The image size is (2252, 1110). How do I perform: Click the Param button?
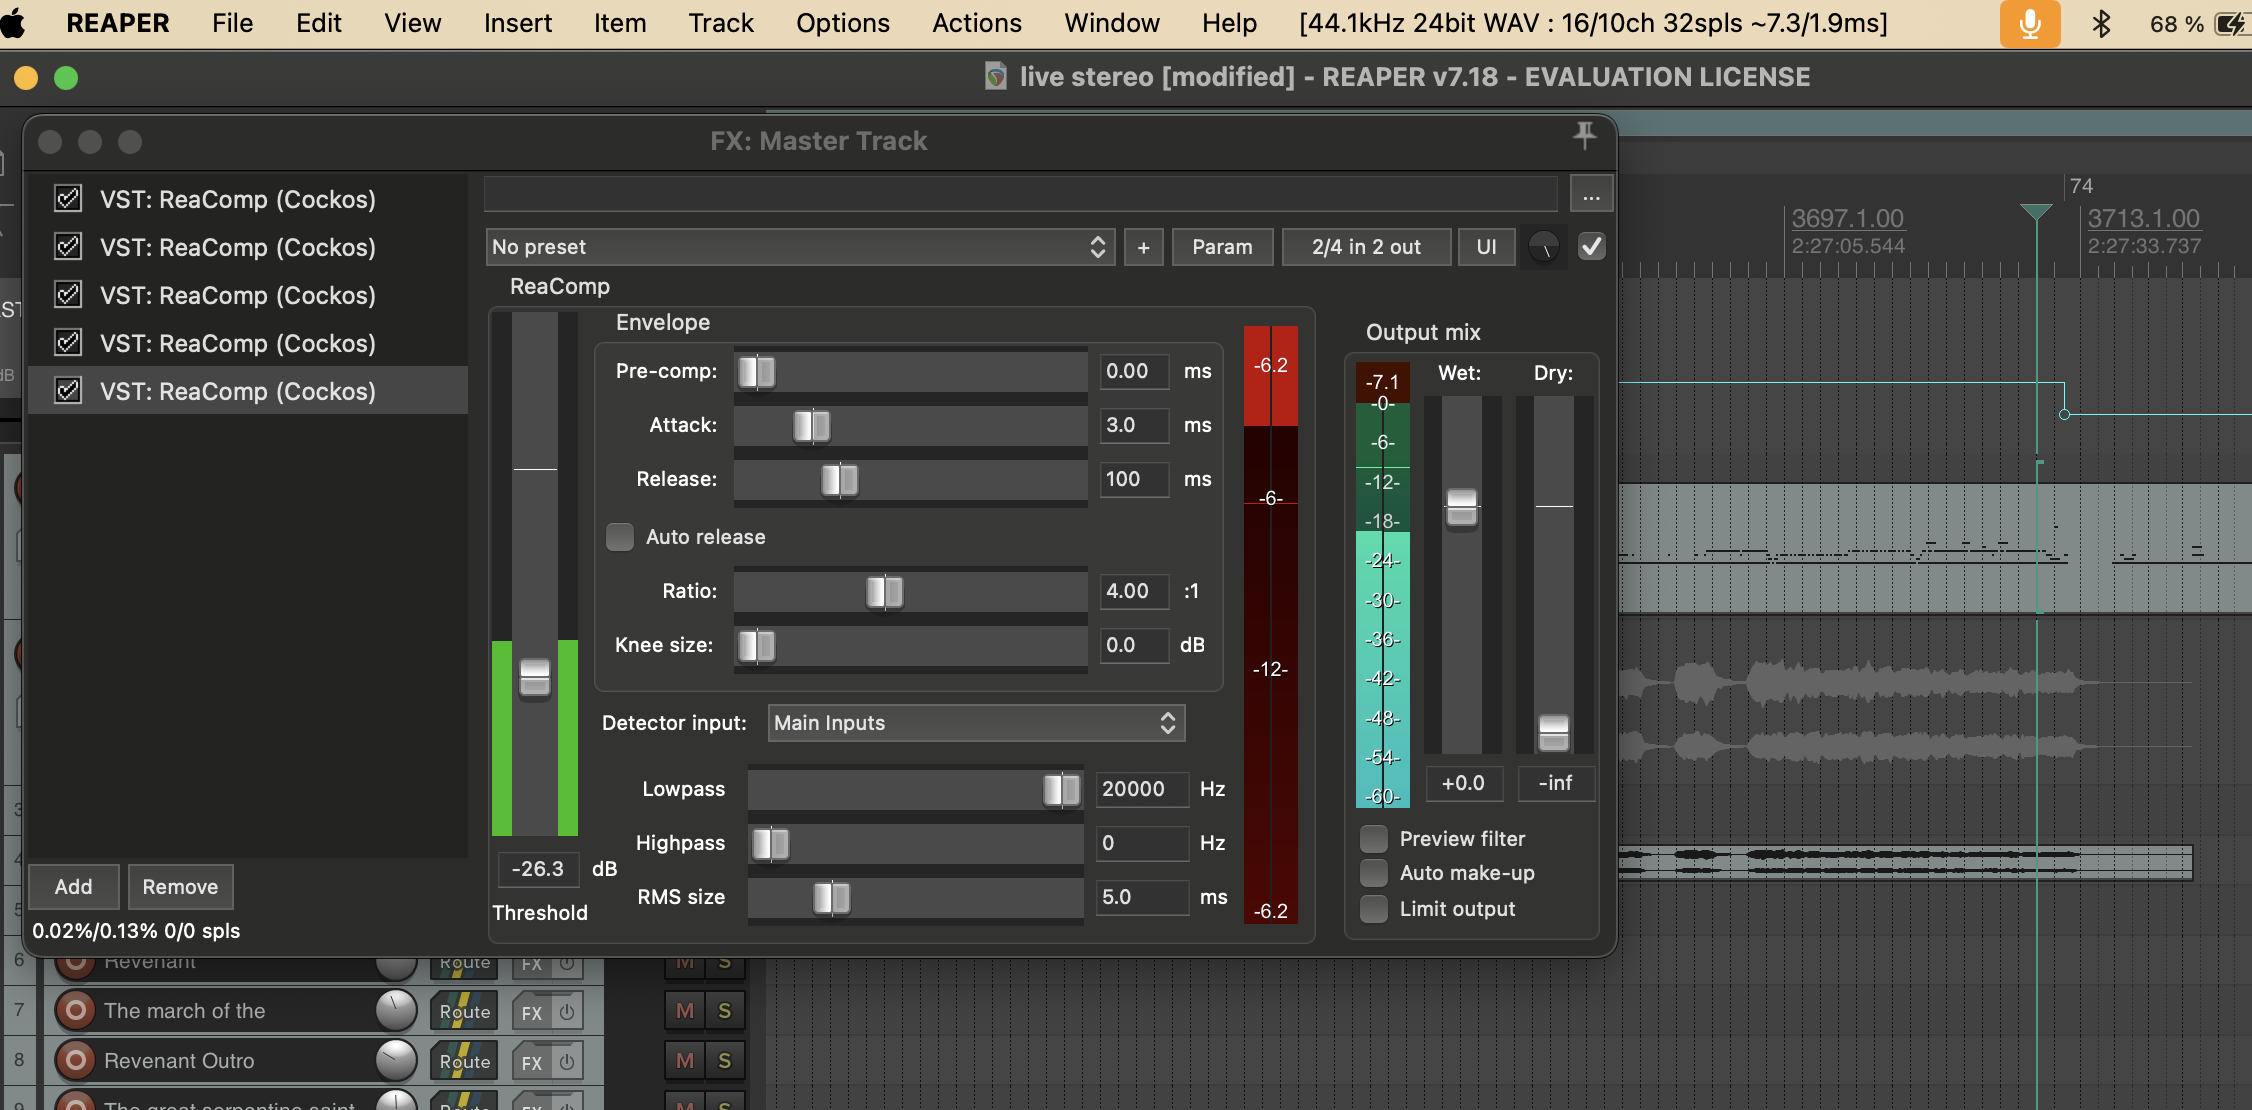pos(1222,247)
